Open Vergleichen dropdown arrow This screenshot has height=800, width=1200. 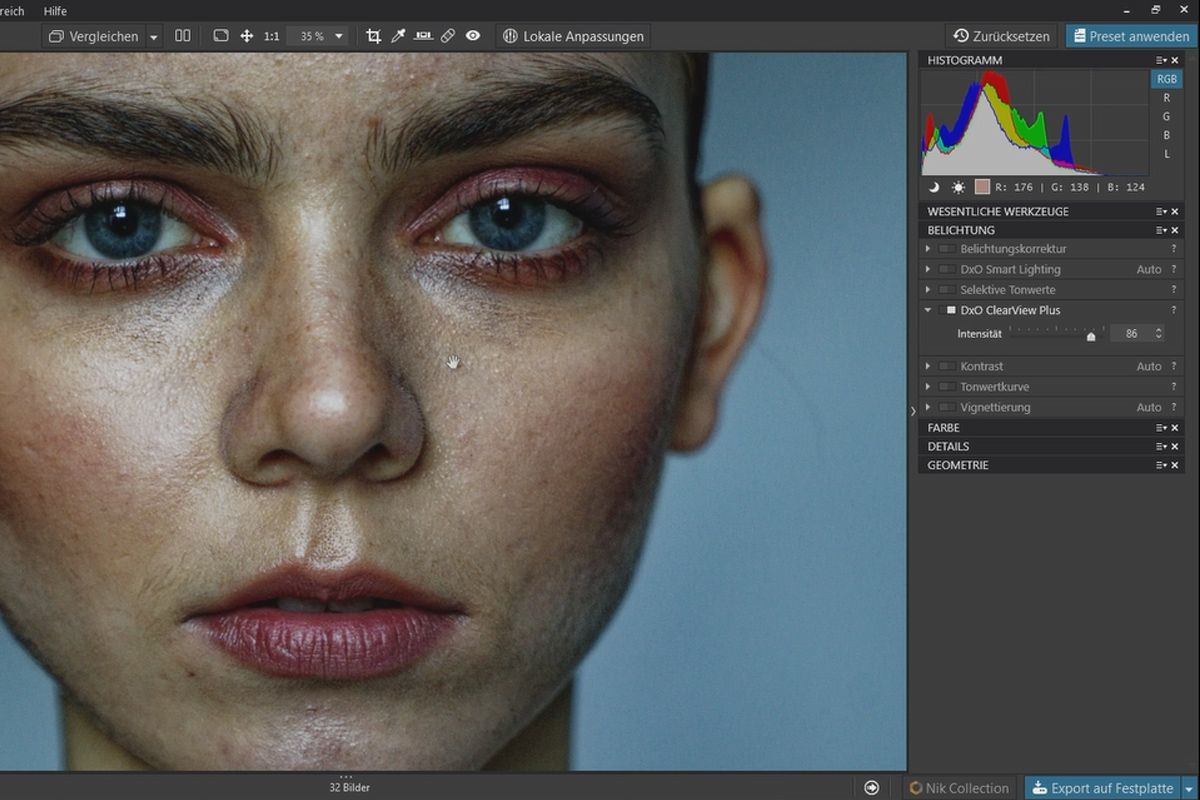coord(154,37)
